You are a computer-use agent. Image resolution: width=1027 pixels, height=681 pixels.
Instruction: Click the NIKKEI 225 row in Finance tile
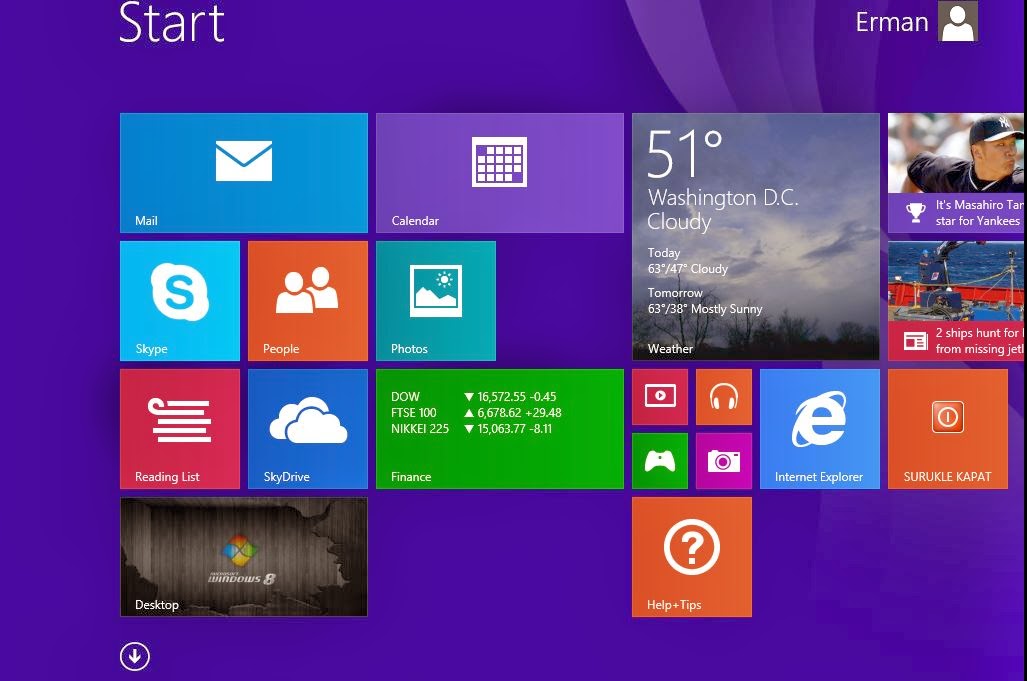(x=472, y=429)
